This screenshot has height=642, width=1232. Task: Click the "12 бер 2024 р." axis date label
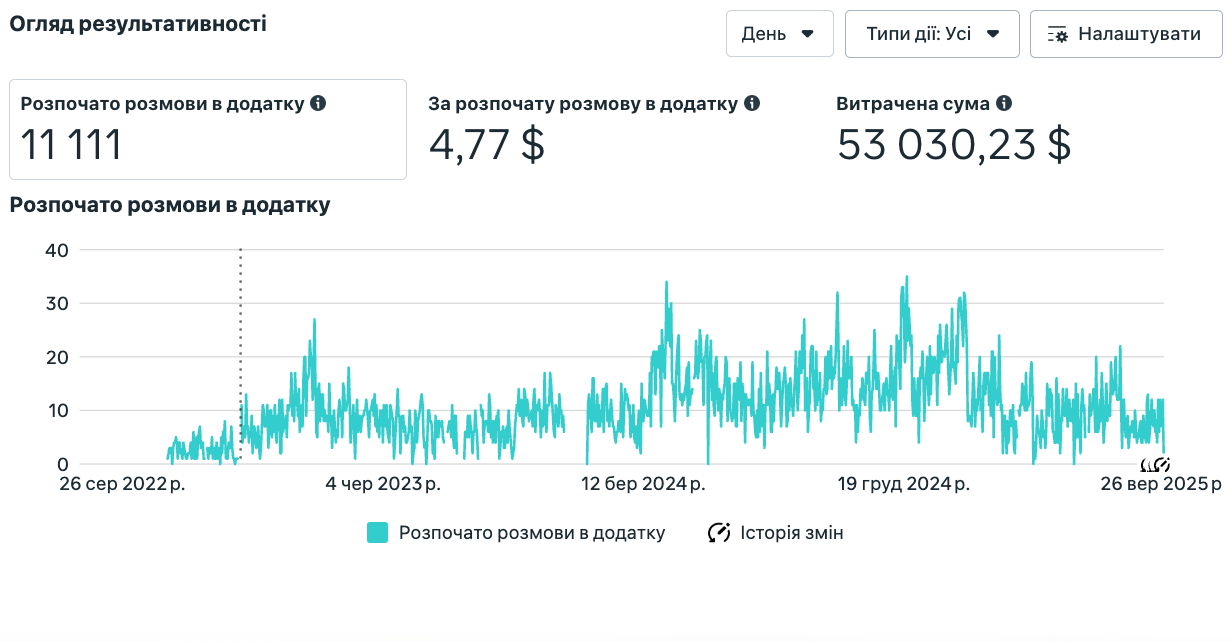(x=644, y=485)
